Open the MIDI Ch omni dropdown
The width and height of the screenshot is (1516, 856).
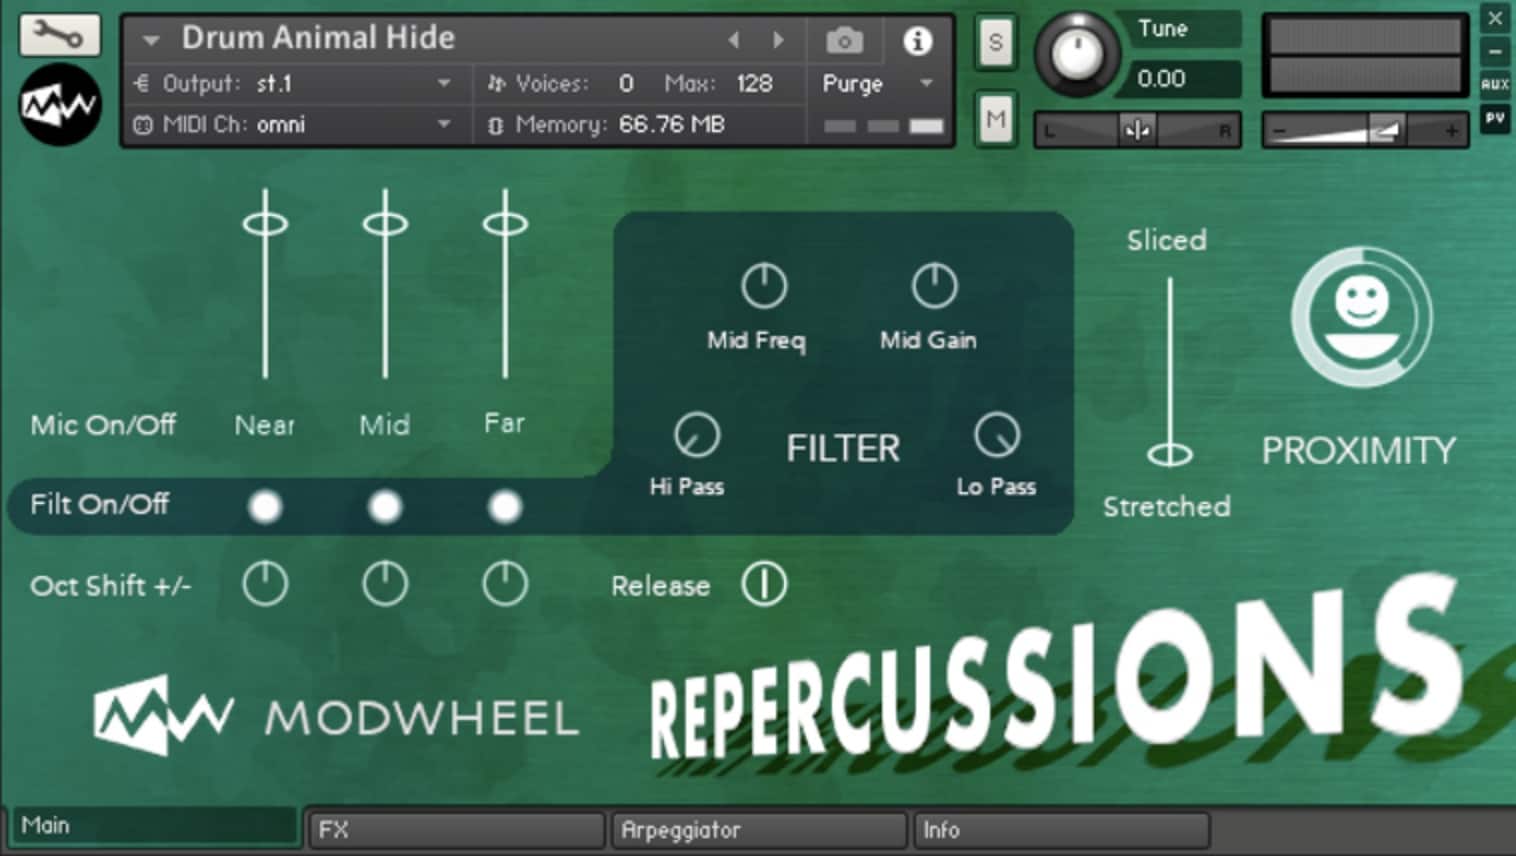[295, 125]
